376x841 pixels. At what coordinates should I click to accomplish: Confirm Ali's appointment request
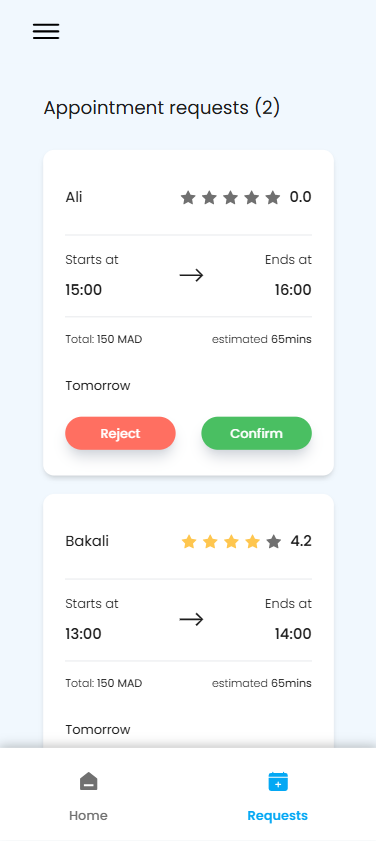256,433
